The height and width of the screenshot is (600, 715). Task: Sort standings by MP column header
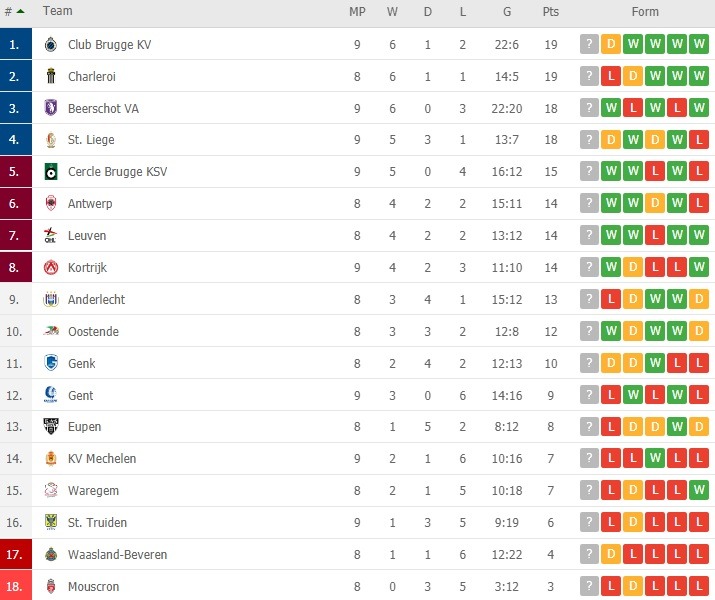357,12
